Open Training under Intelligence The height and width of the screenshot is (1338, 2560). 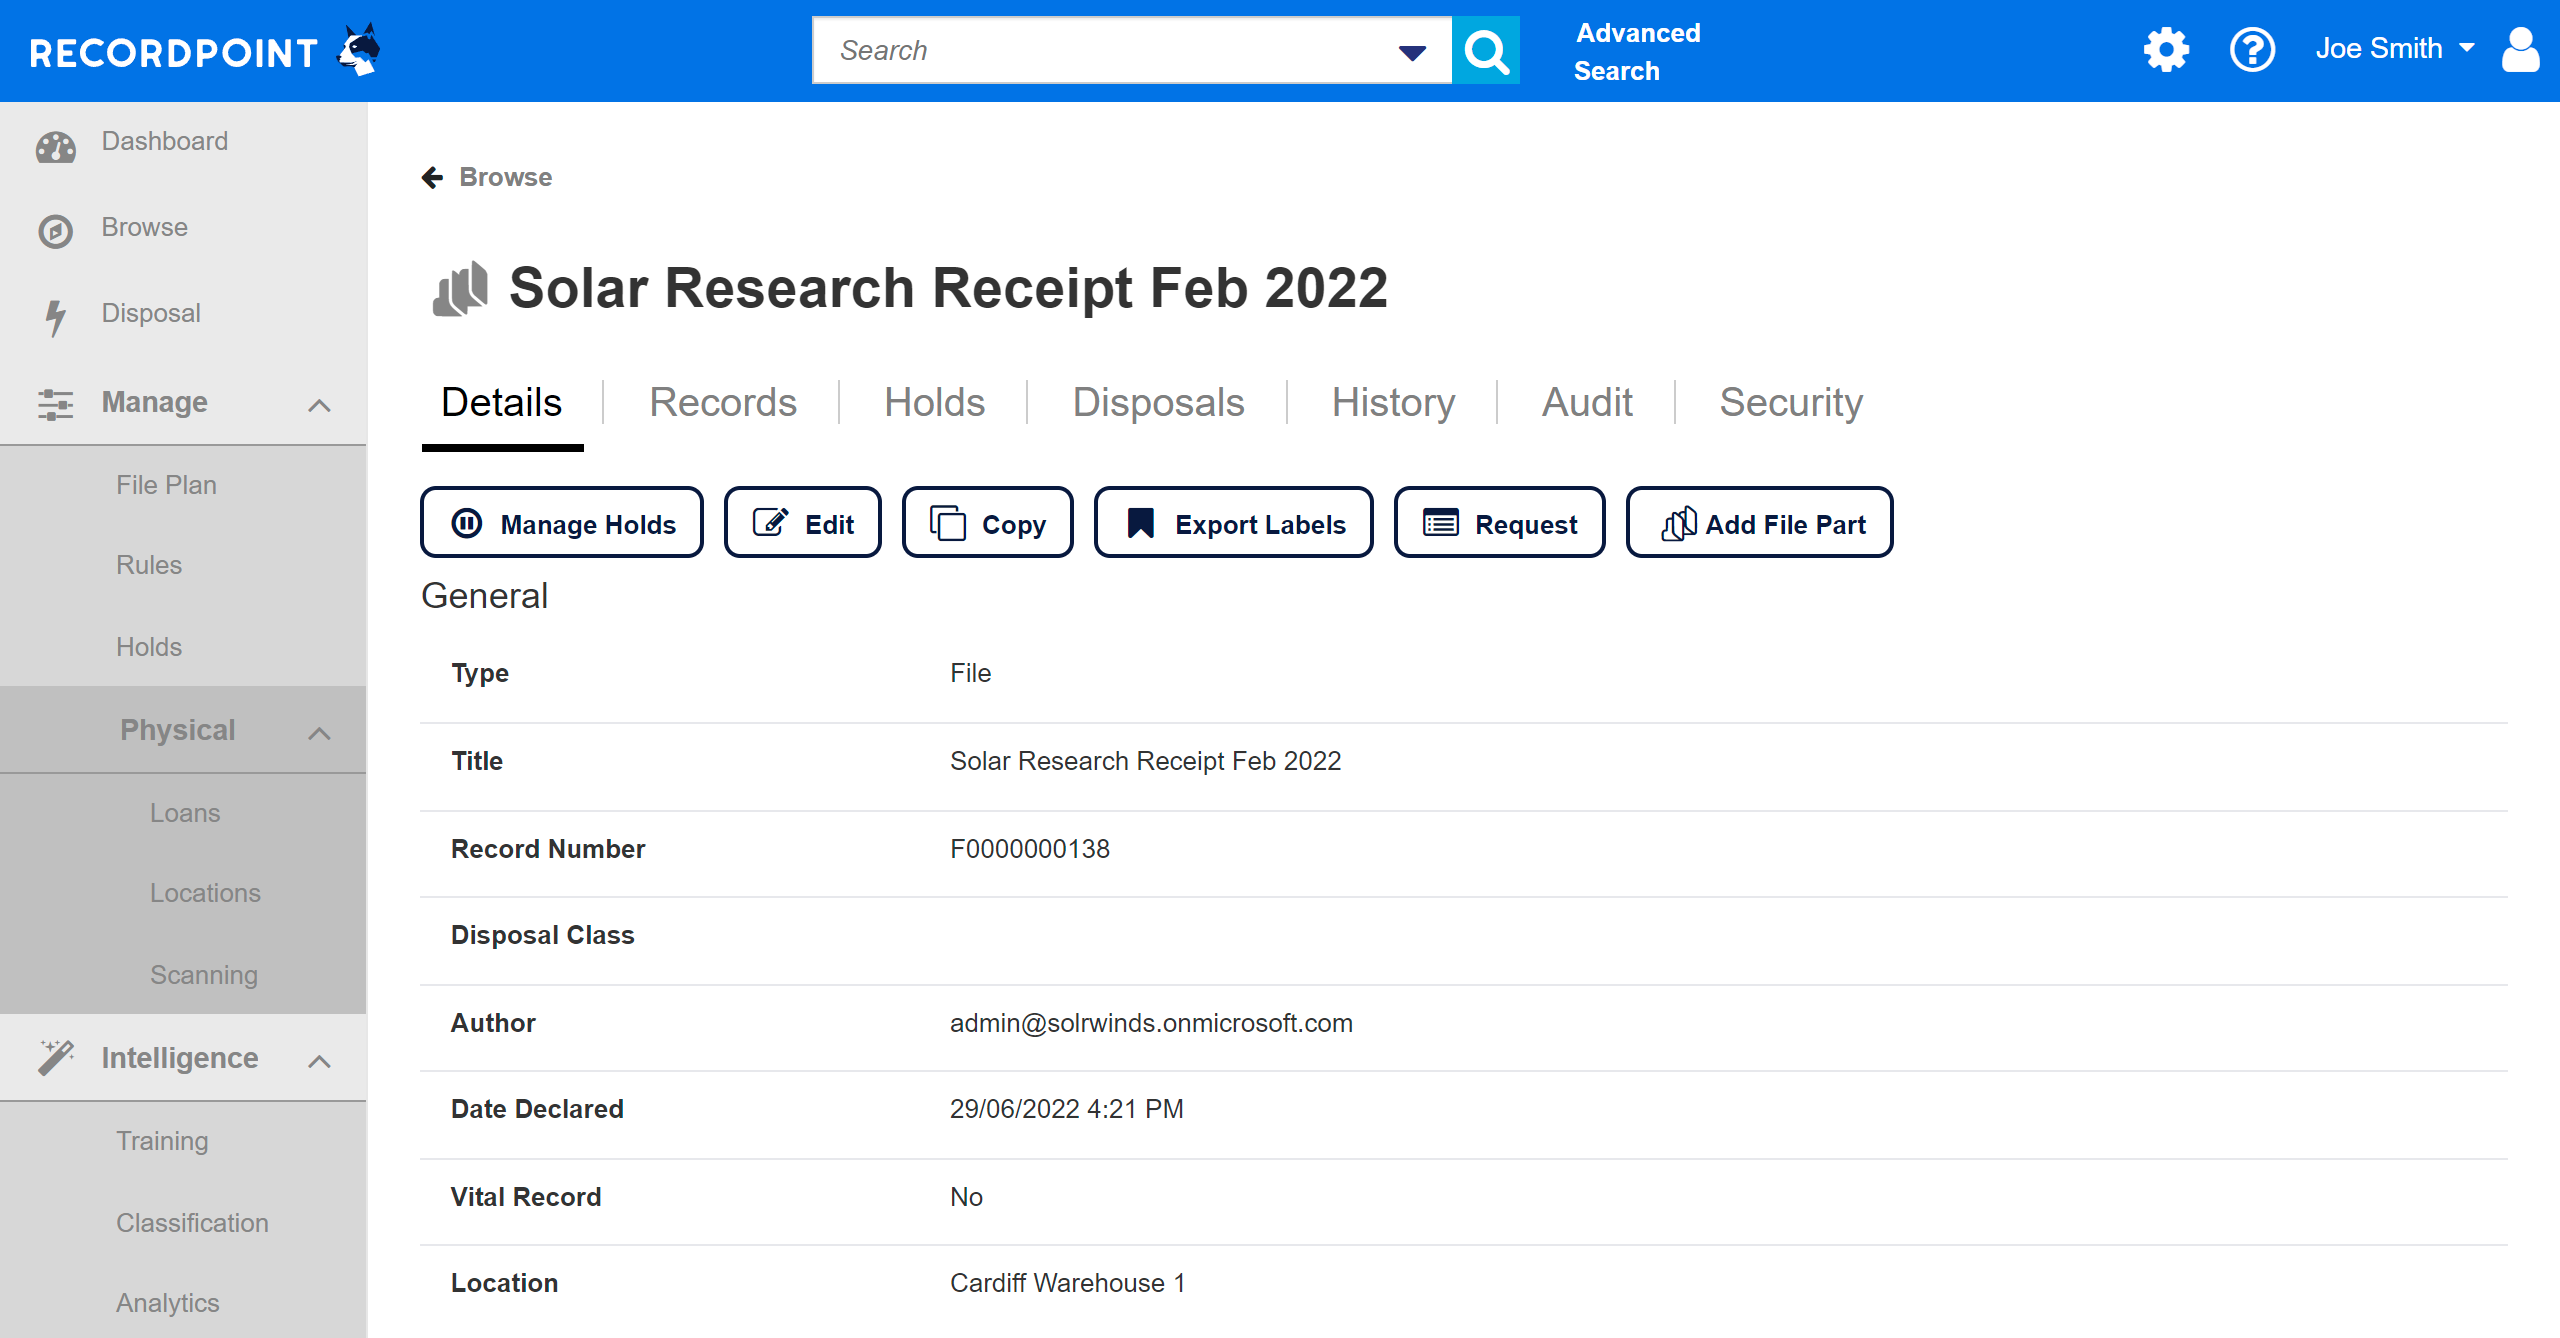click(162, 1141)
